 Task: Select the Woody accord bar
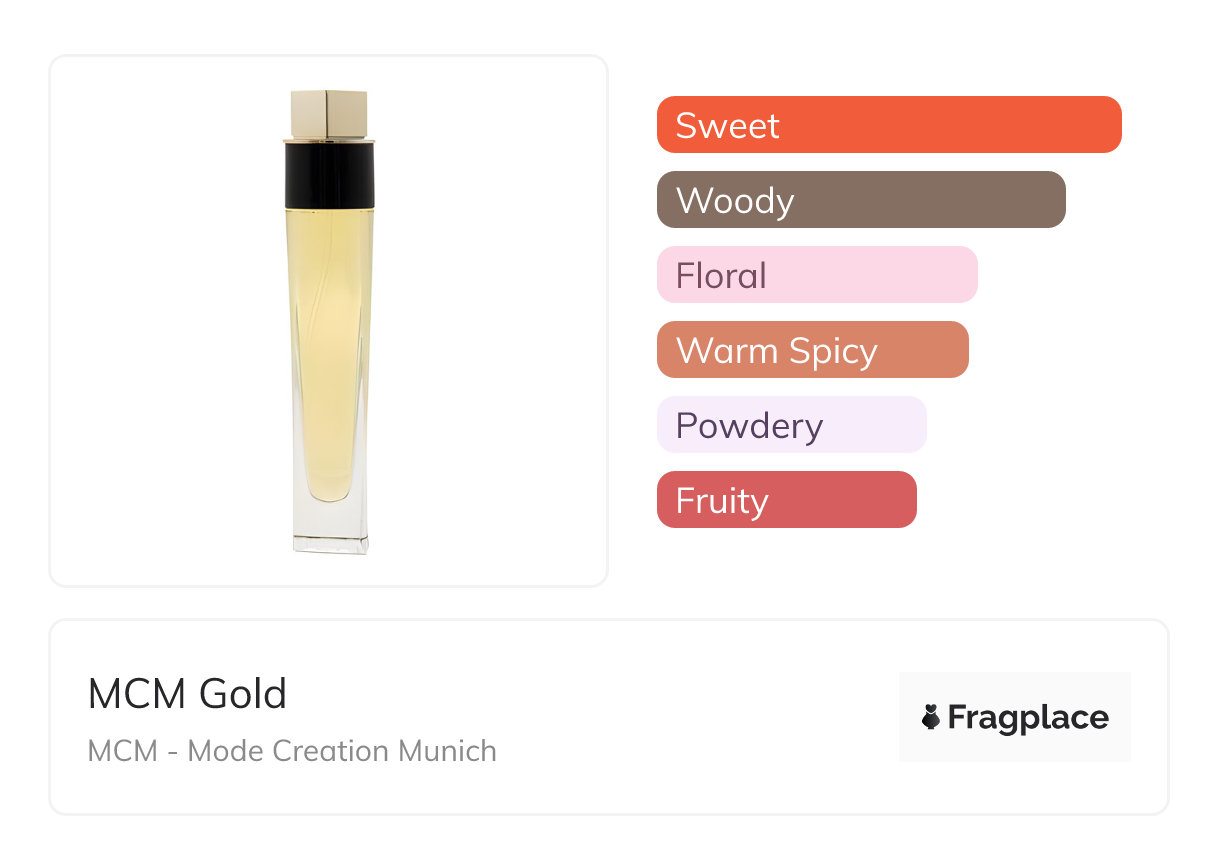[861, 200]
